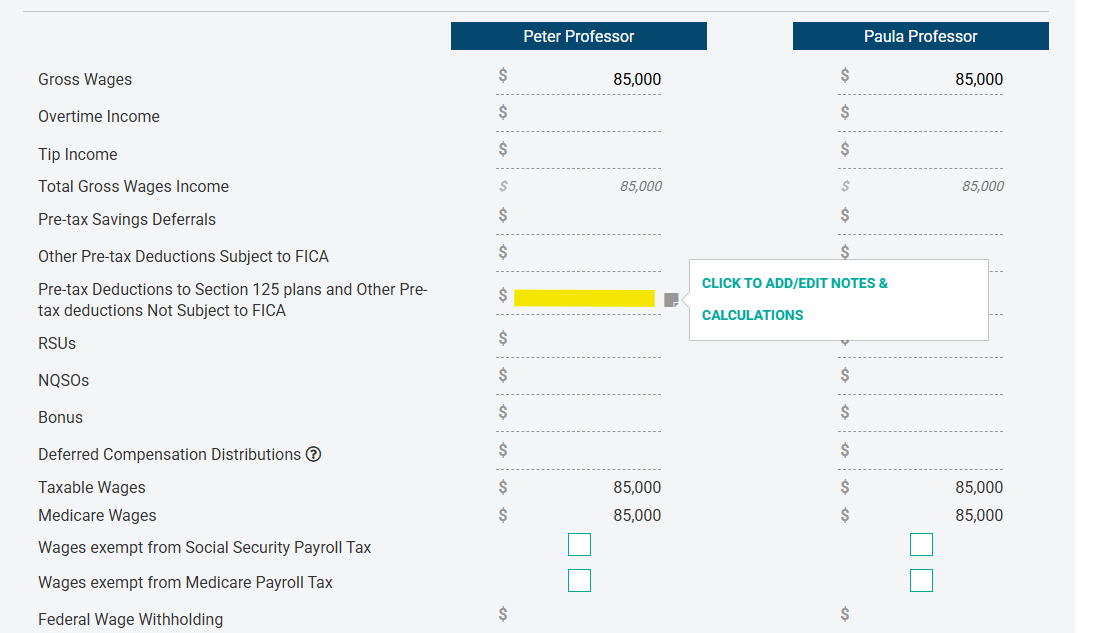Select the Peter Professor column header
The width and height of the screenshot is (1096, 633).
(x=578, y=36)
